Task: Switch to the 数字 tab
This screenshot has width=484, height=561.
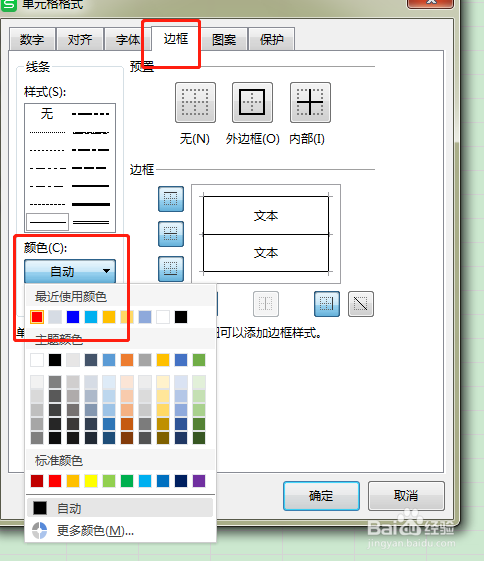Action: 32,39
